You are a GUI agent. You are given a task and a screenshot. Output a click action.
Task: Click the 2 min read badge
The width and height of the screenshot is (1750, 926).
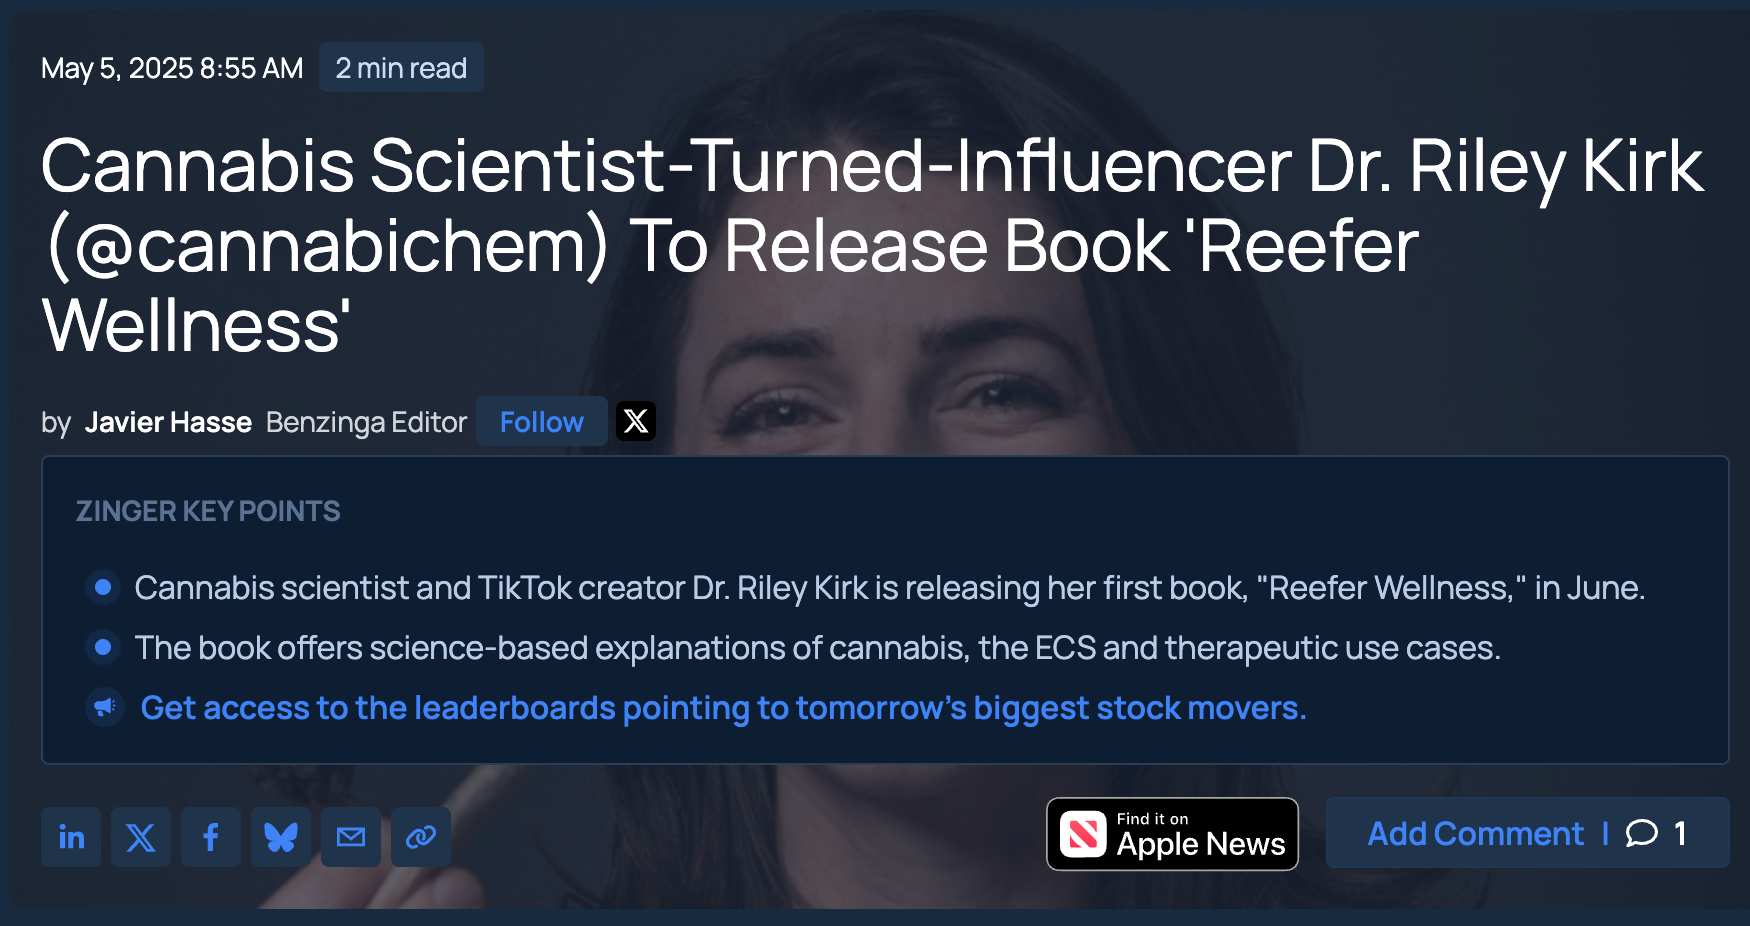[x=401, y=68]
